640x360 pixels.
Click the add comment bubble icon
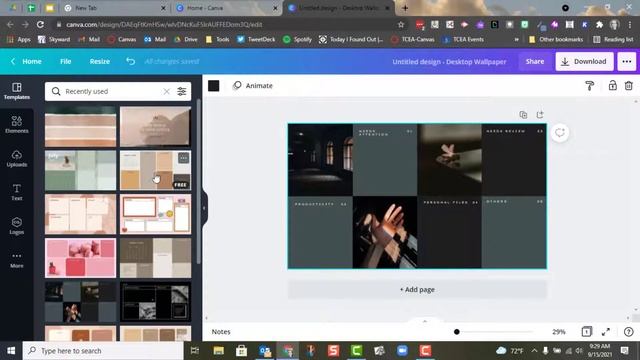pyautogui.click(x=560, y=133)
